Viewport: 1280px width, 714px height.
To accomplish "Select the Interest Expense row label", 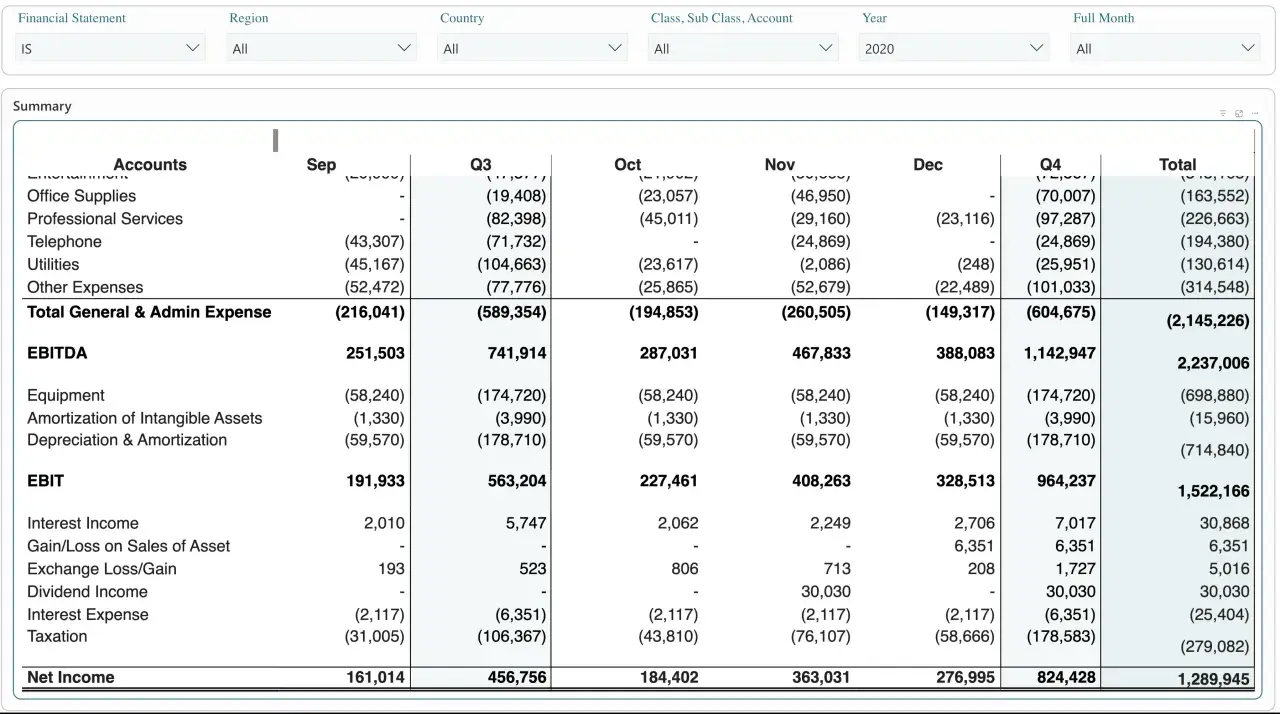I will [x=88, y=614].
